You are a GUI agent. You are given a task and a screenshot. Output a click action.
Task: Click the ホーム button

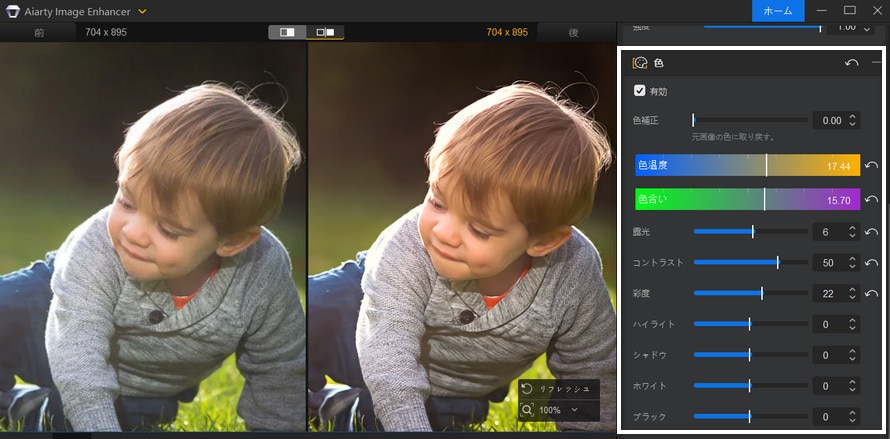tap(778, 11)
